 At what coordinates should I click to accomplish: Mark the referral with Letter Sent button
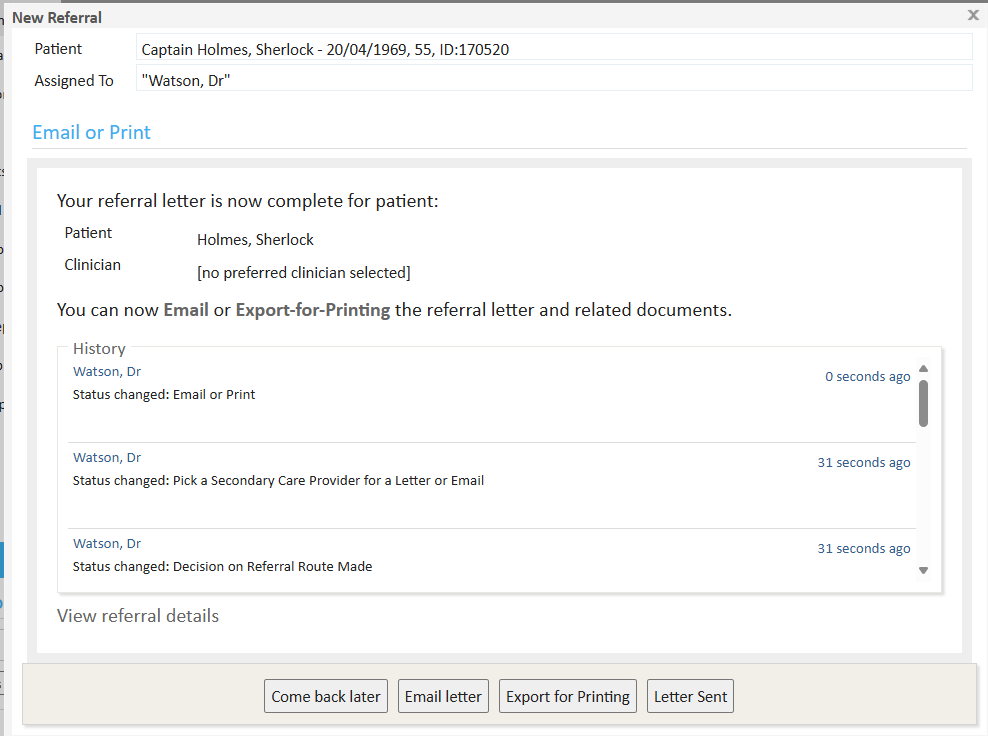point(690,696)
